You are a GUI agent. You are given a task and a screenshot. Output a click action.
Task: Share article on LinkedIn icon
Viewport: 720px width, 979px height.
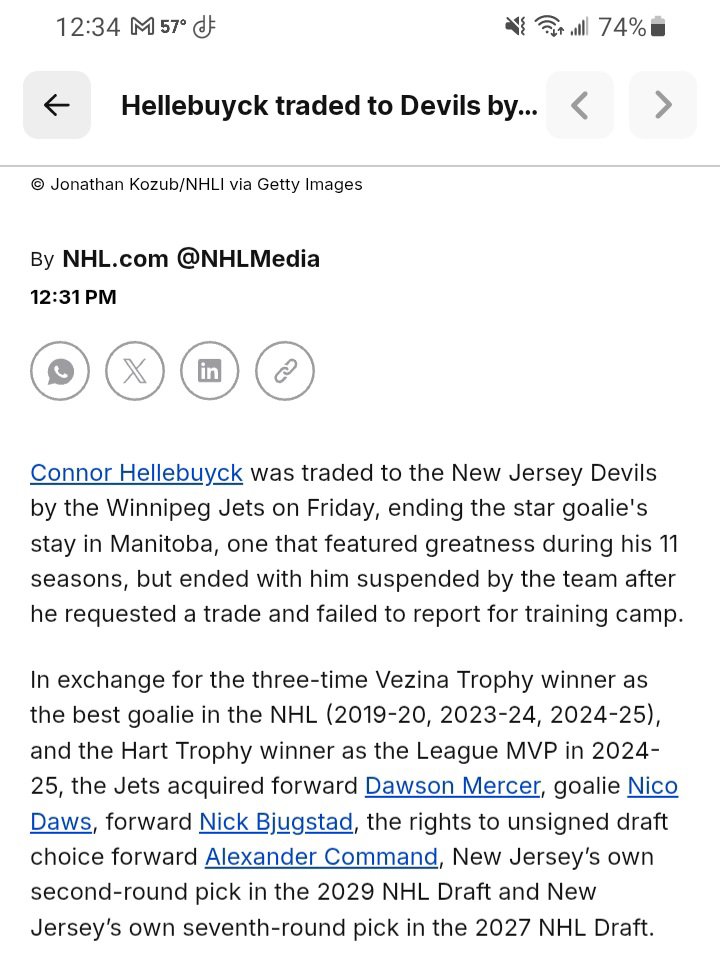pyautogui.click(x=210, y=371)
